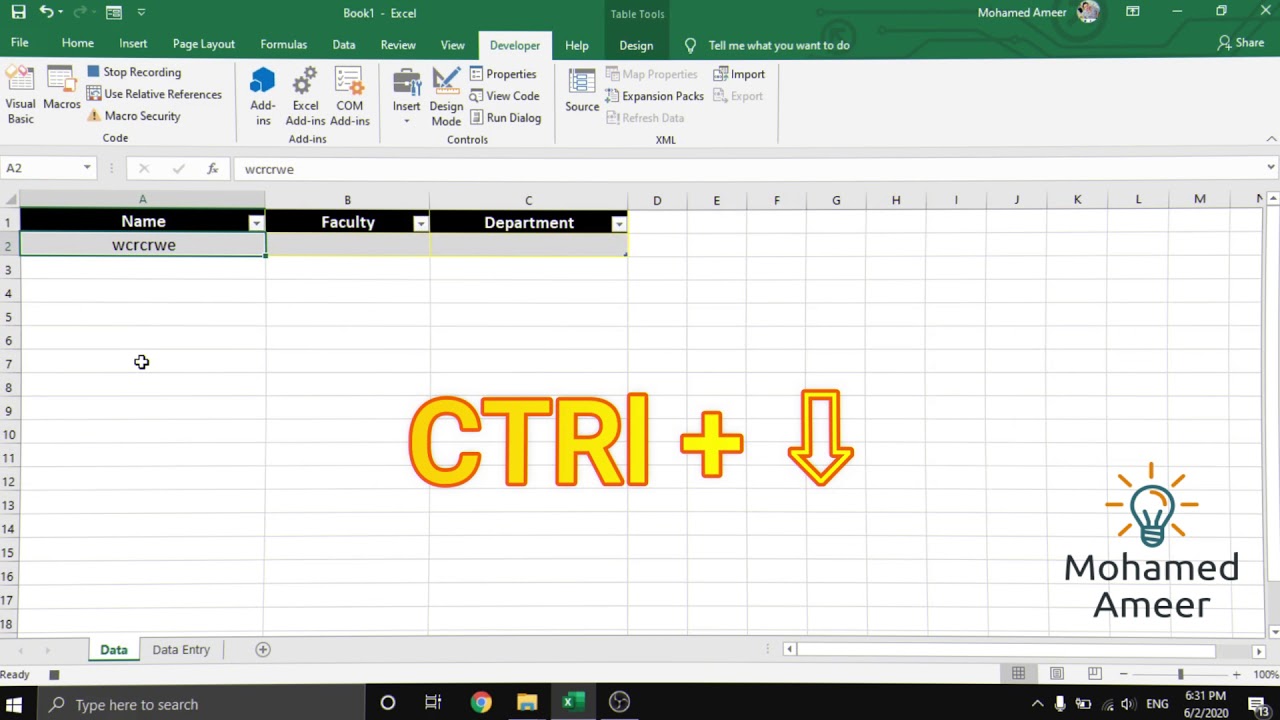Open File Explorer from the taskbar
Screen dimensions: 1280x720
[526, 703]
